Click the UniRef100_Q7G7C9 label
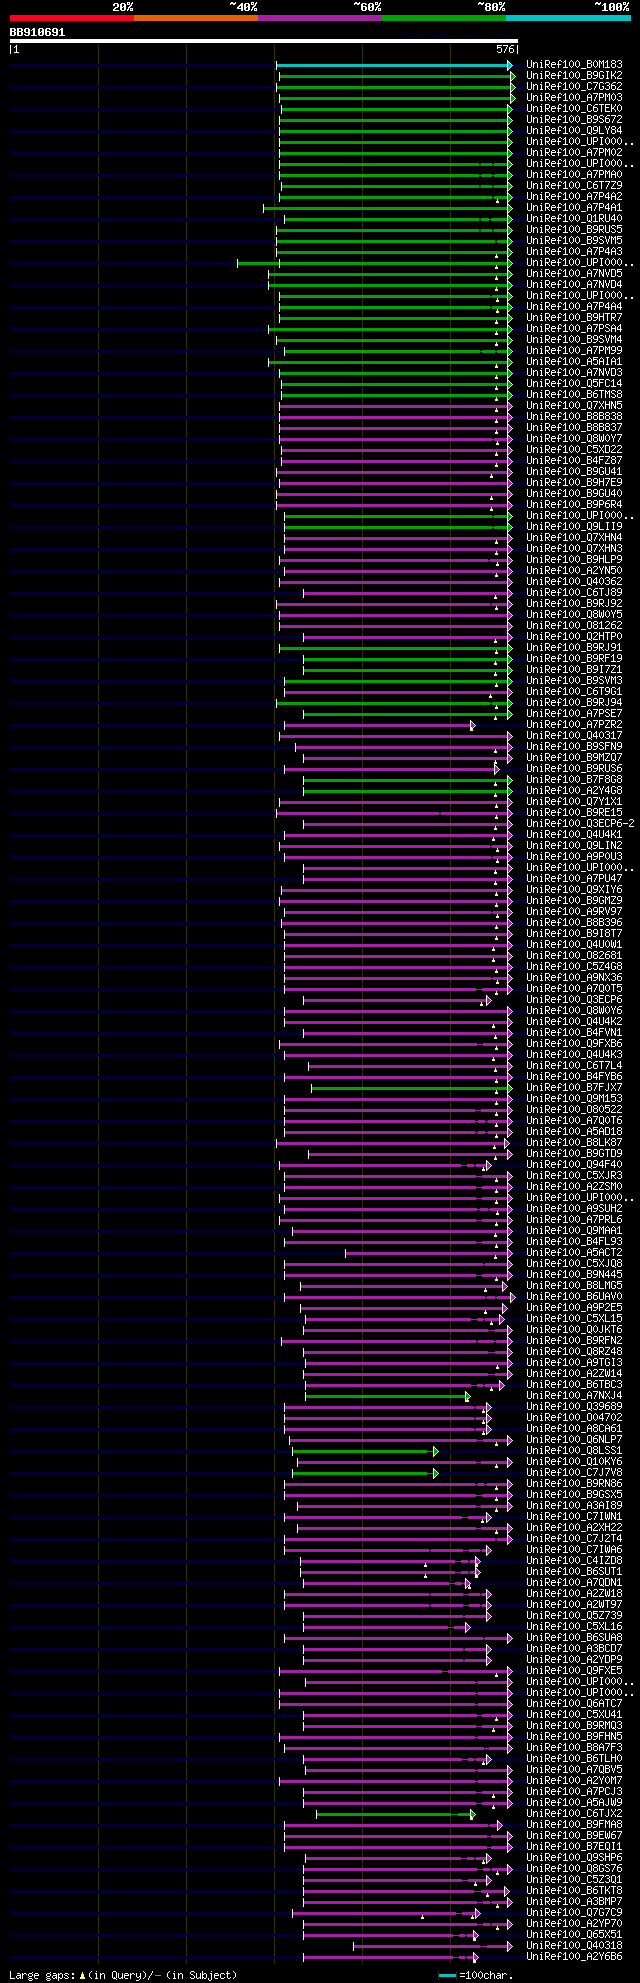Screen dimensions: 640x1983 [574, 1913]
